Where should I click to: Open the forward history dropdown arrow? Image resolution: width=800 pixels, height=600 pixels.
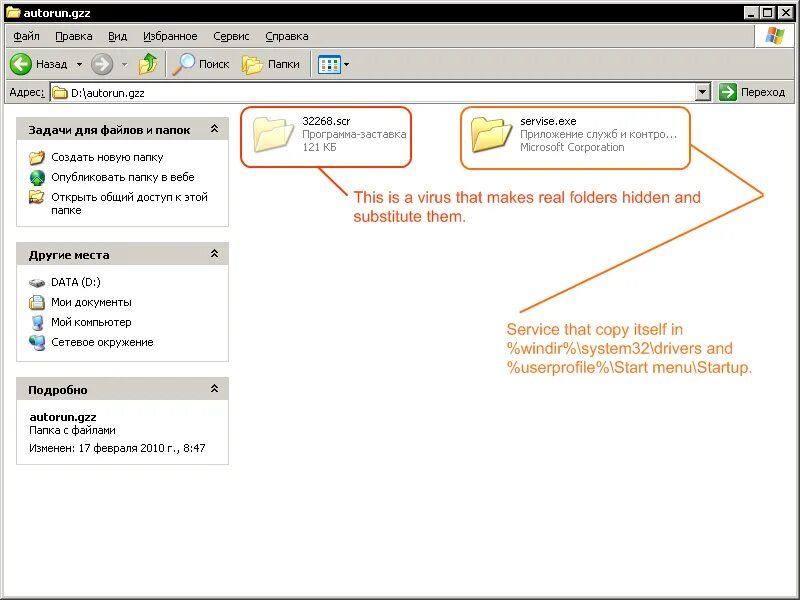click(x=124, y=64)
